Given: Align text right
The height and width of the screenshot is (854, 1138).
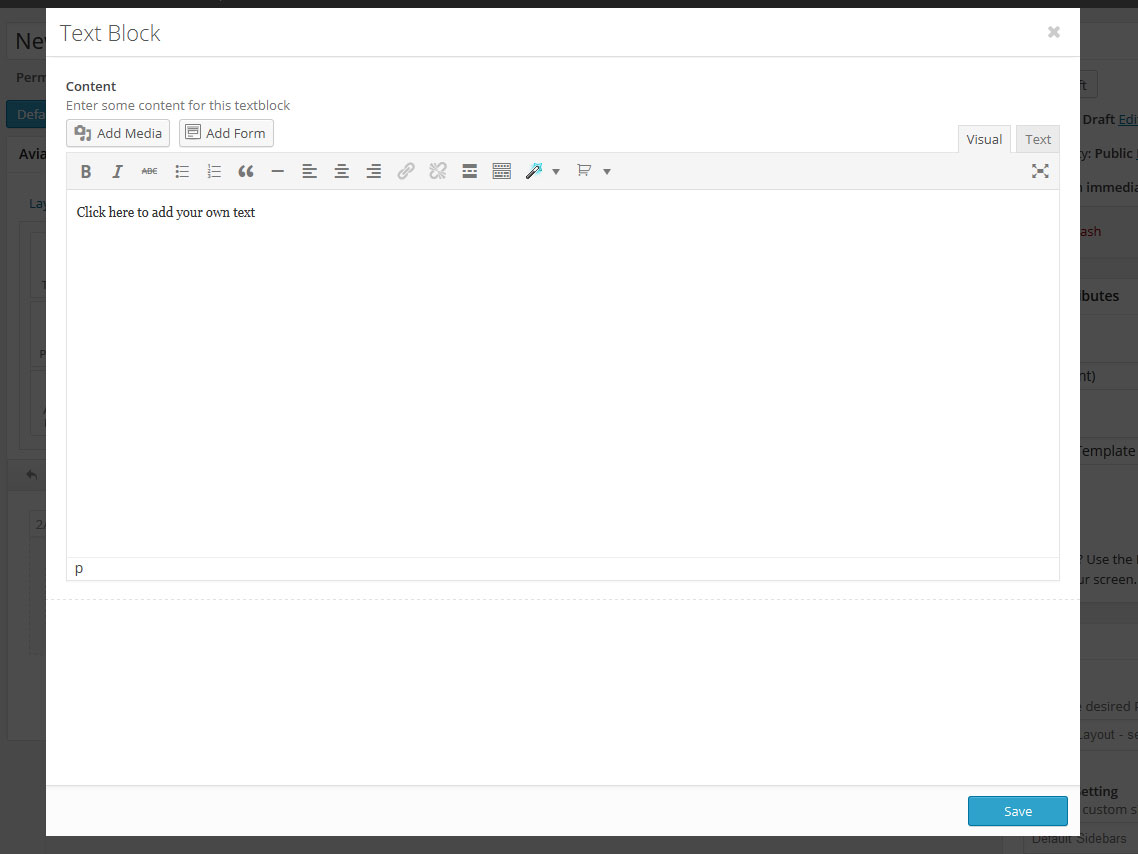Looking at the screenshot, I should point(373,171).
